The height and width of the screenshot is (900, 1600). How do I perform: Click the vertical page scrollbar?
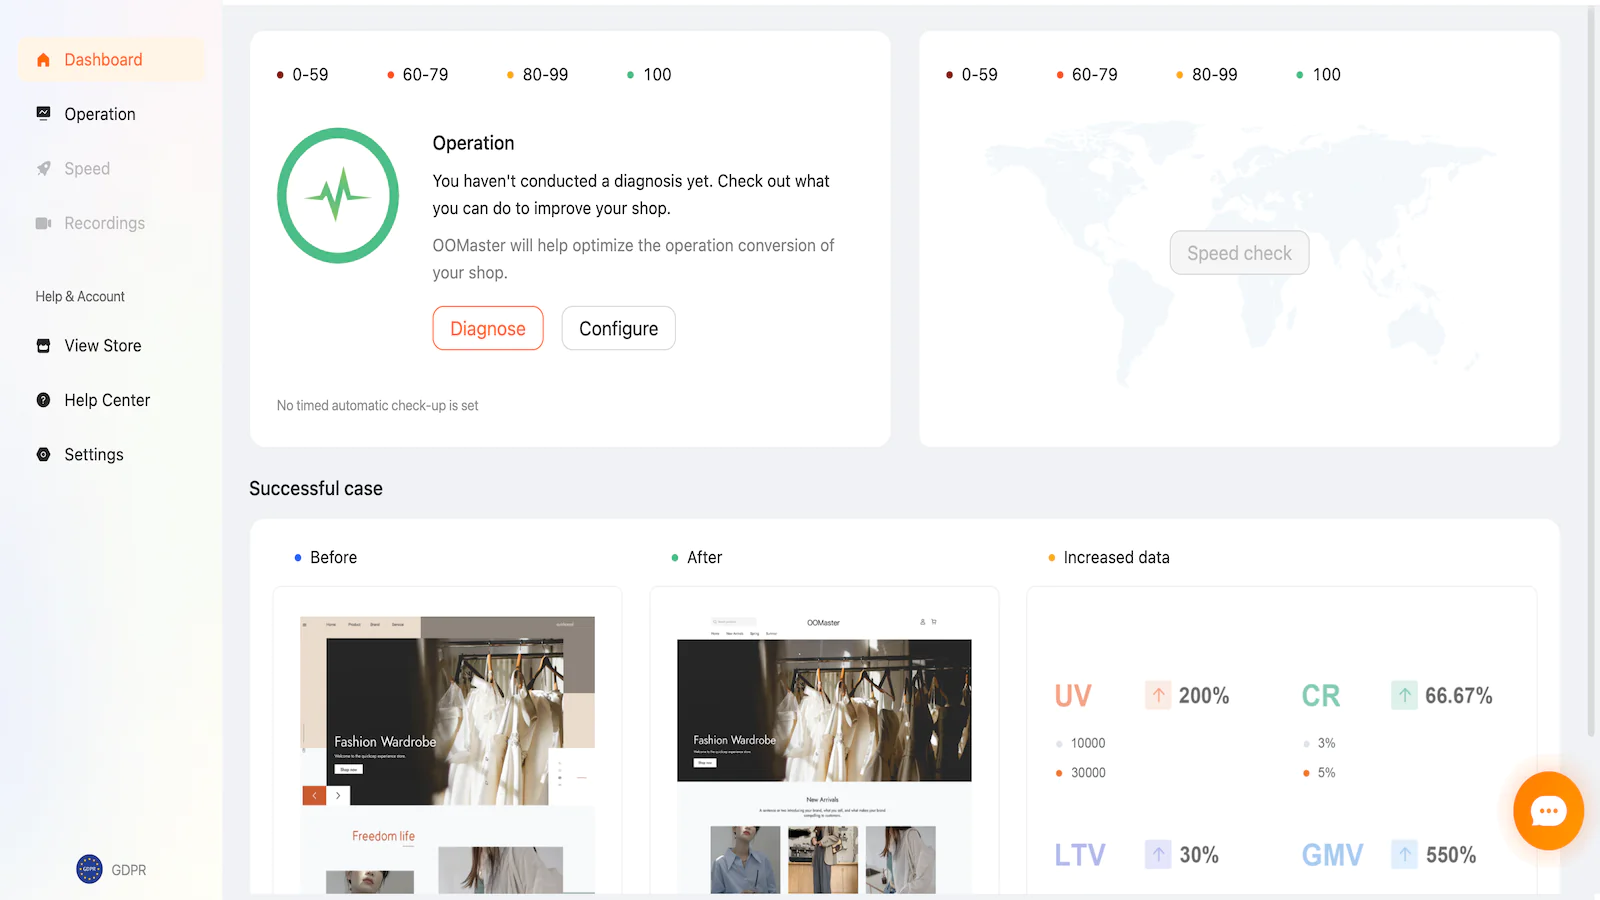pos(1592,370)
